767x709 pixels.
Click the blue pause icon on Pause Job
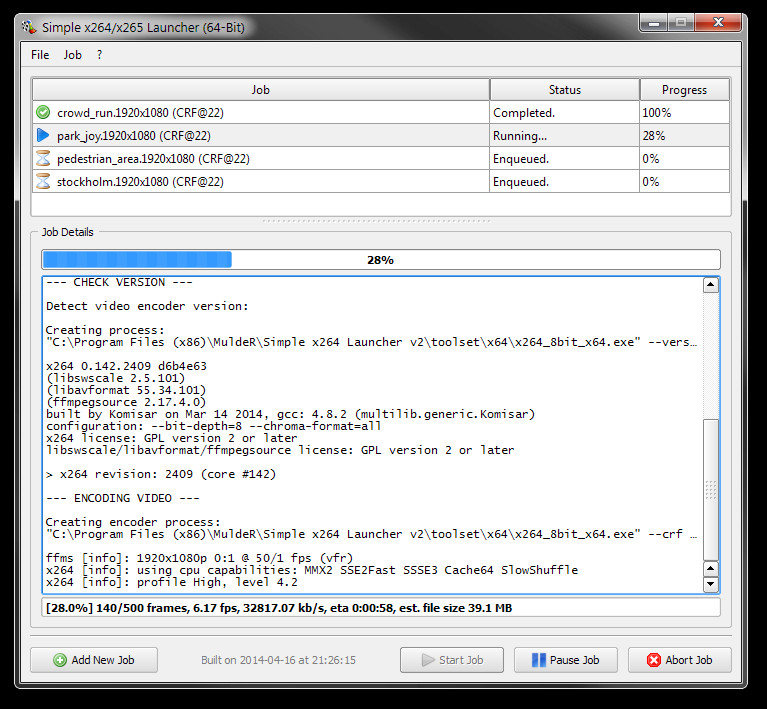click(539, 660)
